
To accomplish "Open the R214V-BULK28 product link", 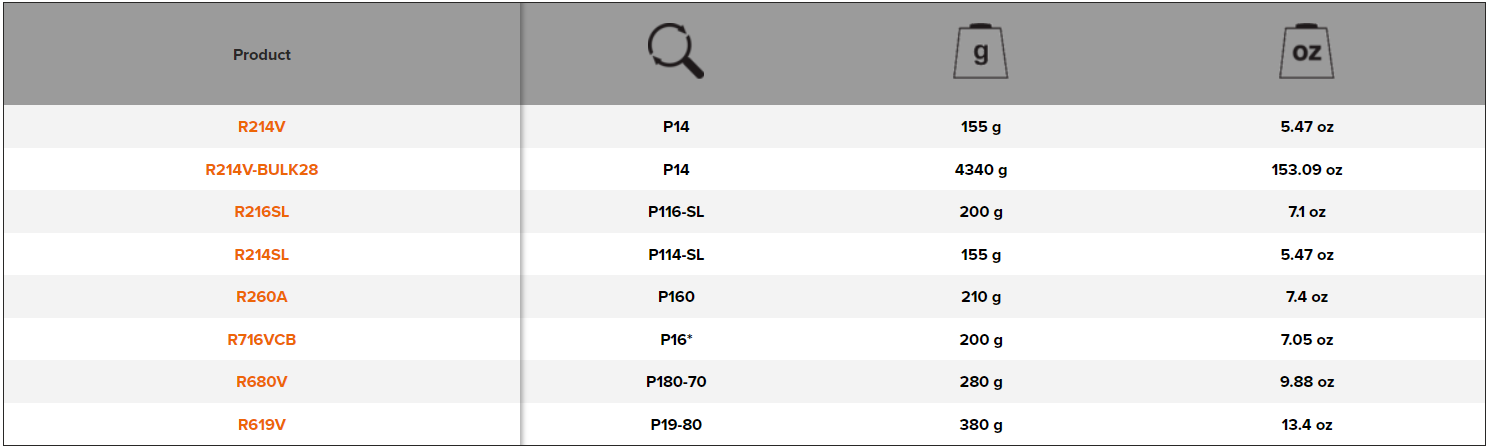I will click(262, 170).
